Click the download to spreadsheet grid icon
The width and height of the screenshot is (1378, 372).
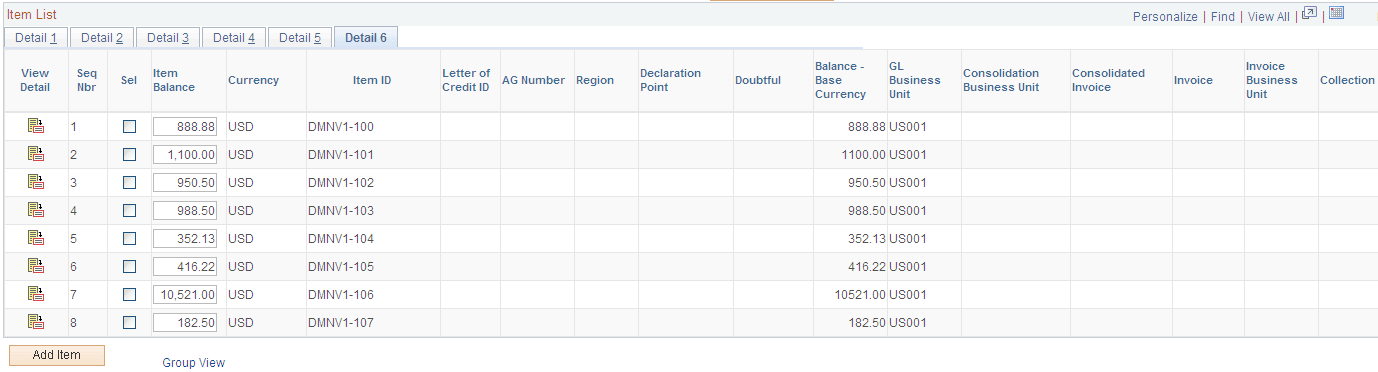pyautogui.click(x=1337, y=14)
